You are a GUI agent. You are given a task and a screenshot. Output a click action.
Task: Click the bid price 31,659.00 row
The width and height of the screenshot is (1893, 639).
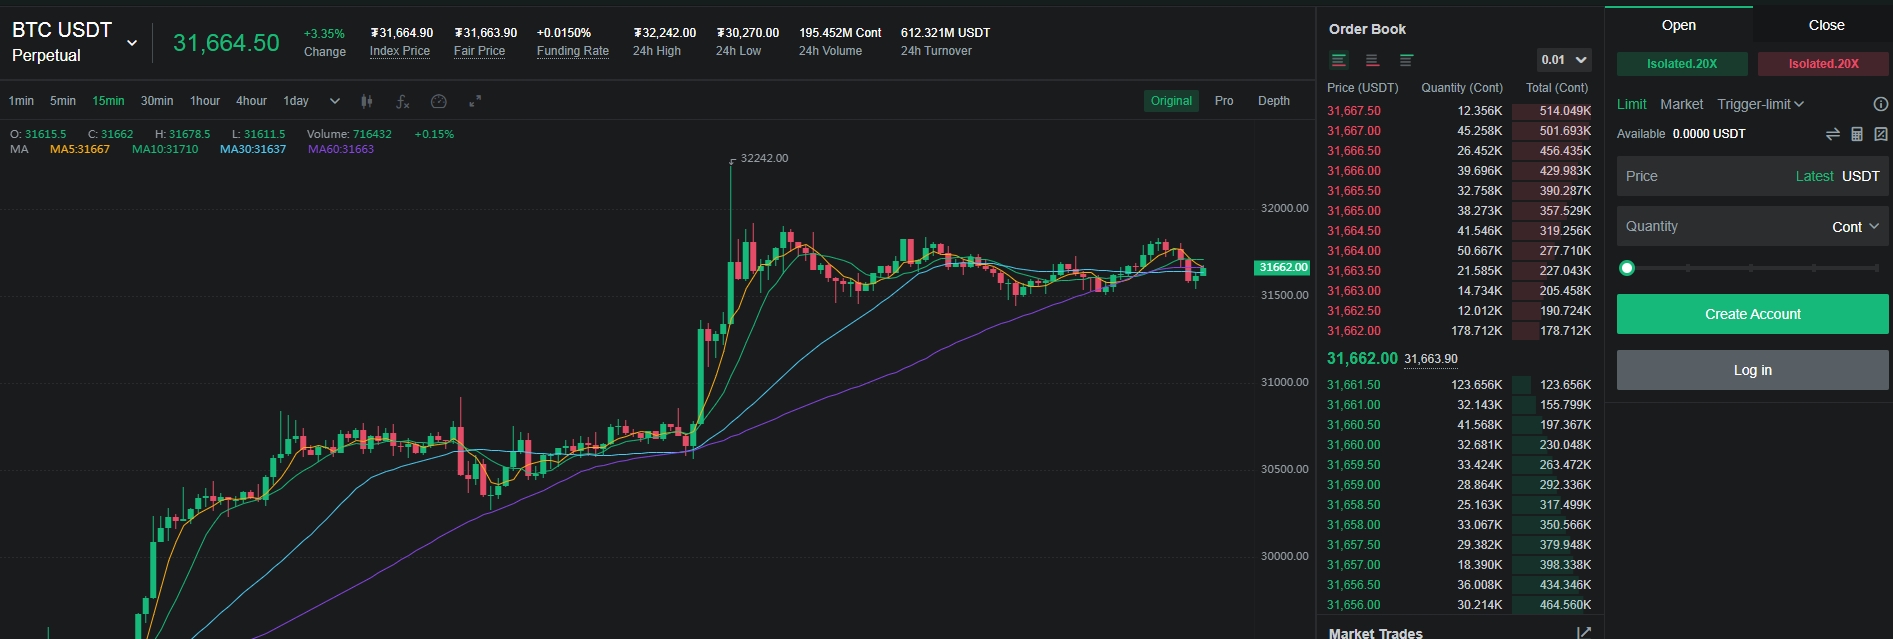coord(1458,485)
